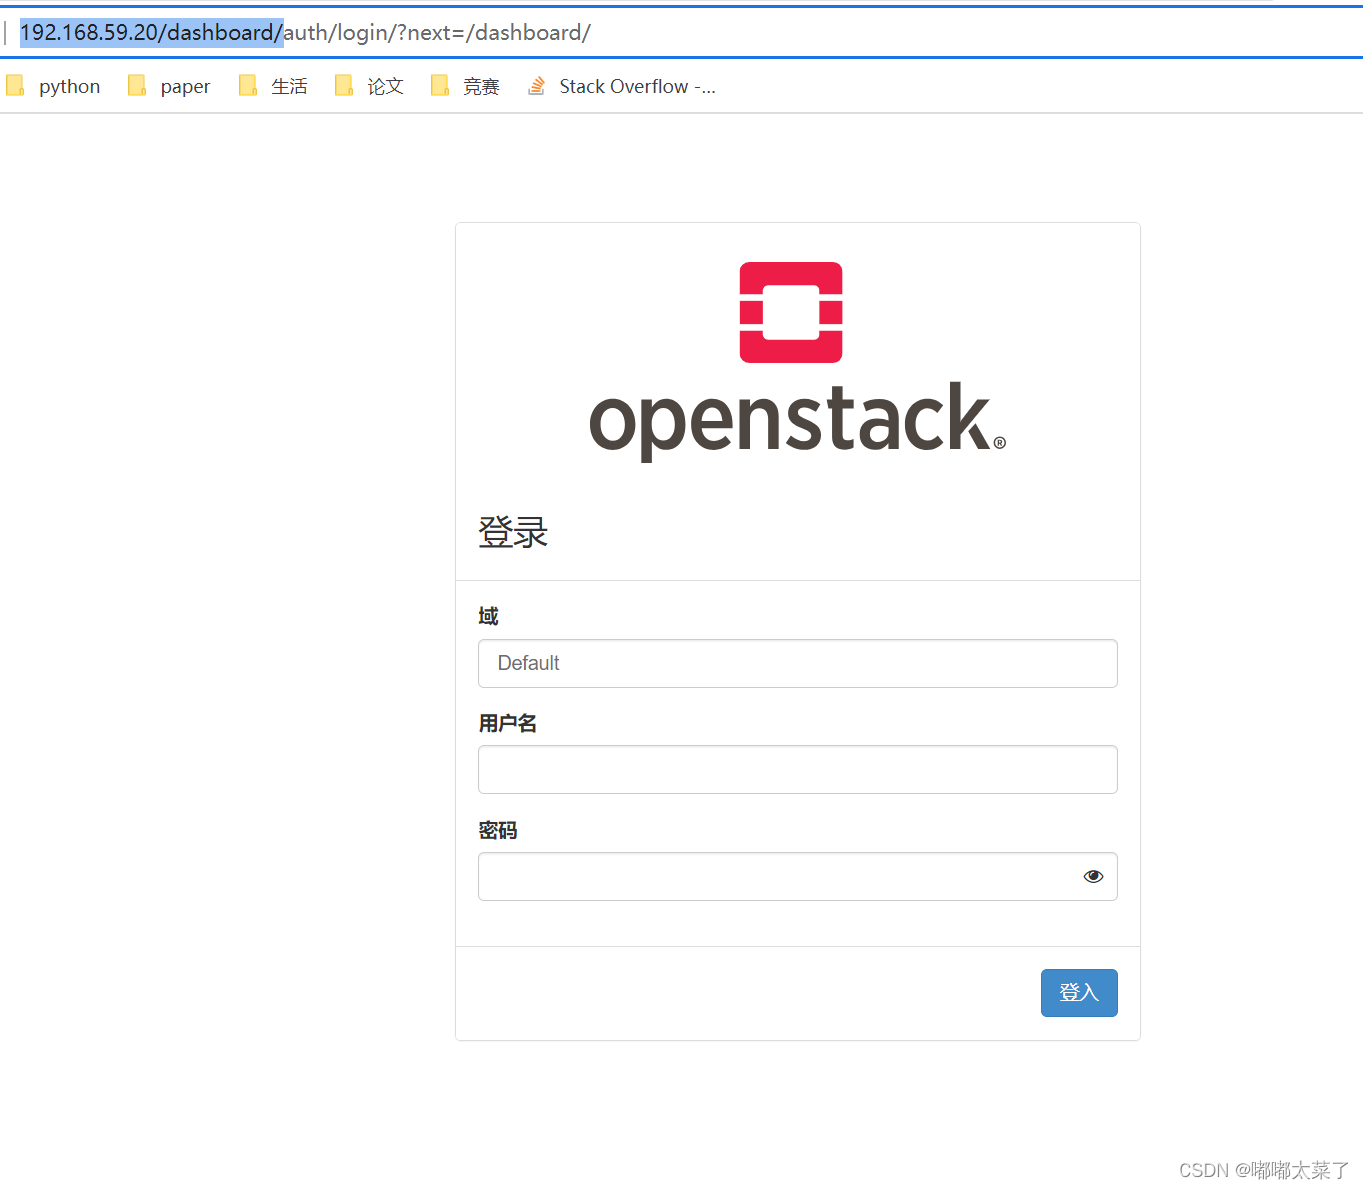Click the 登录 heading text
The width and height of the screenshot is (1363, 1189).
[x=513, y=532]
